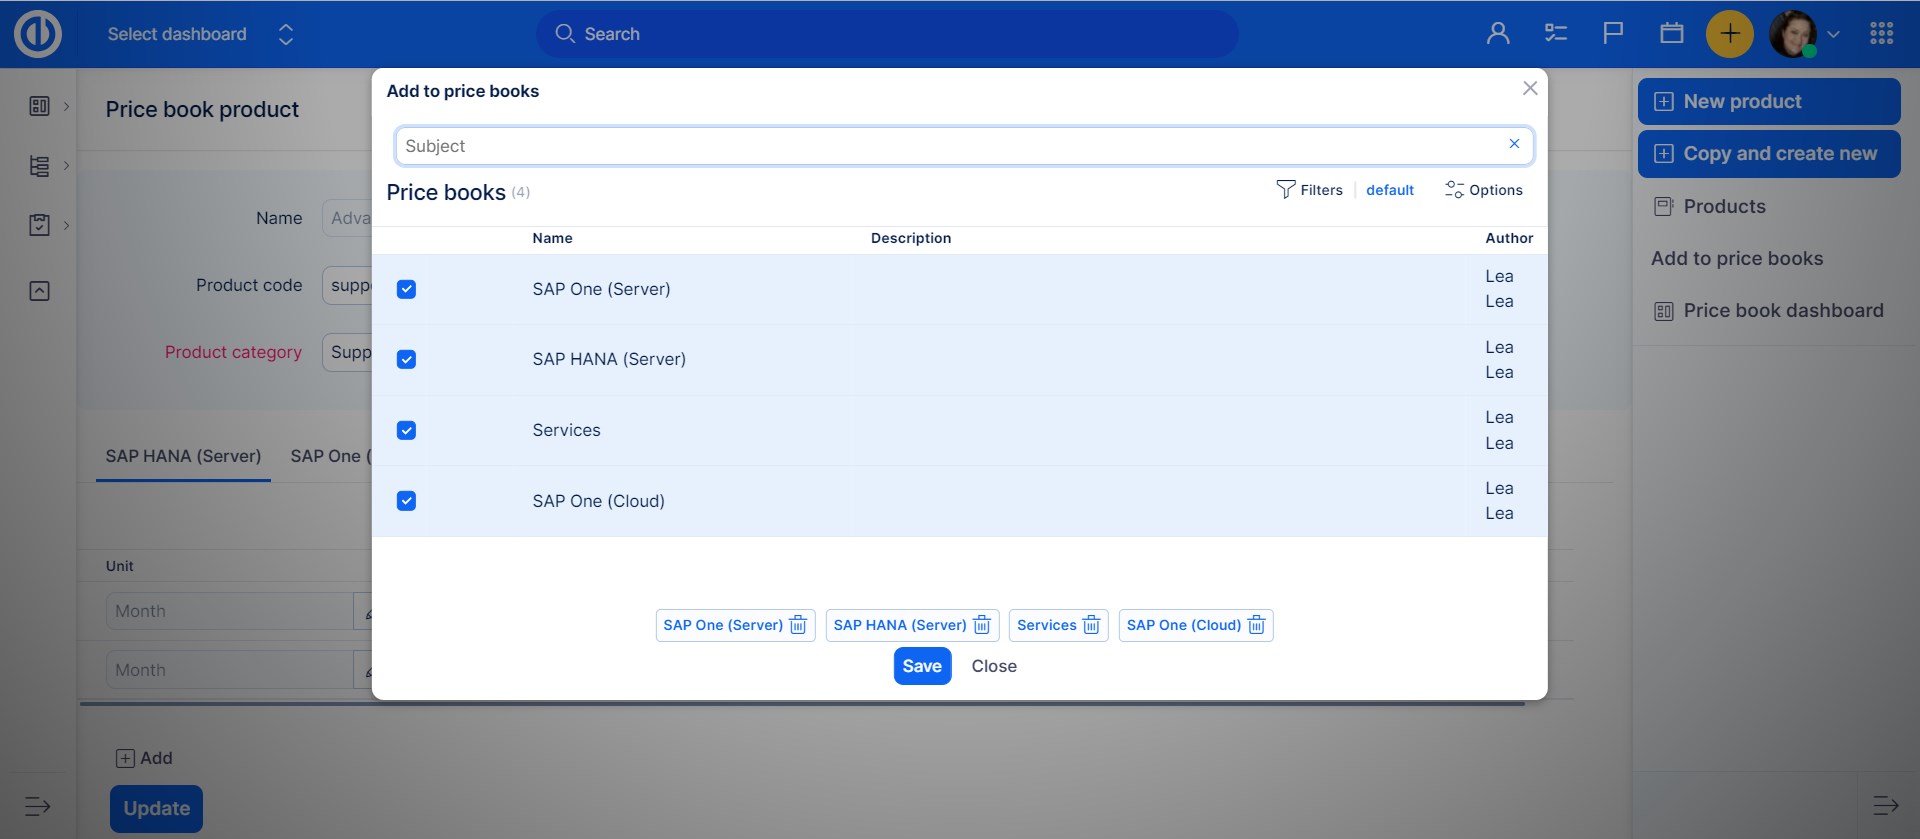Open the user profile icon in header
1920x839 pixels.
[1498, 34]
